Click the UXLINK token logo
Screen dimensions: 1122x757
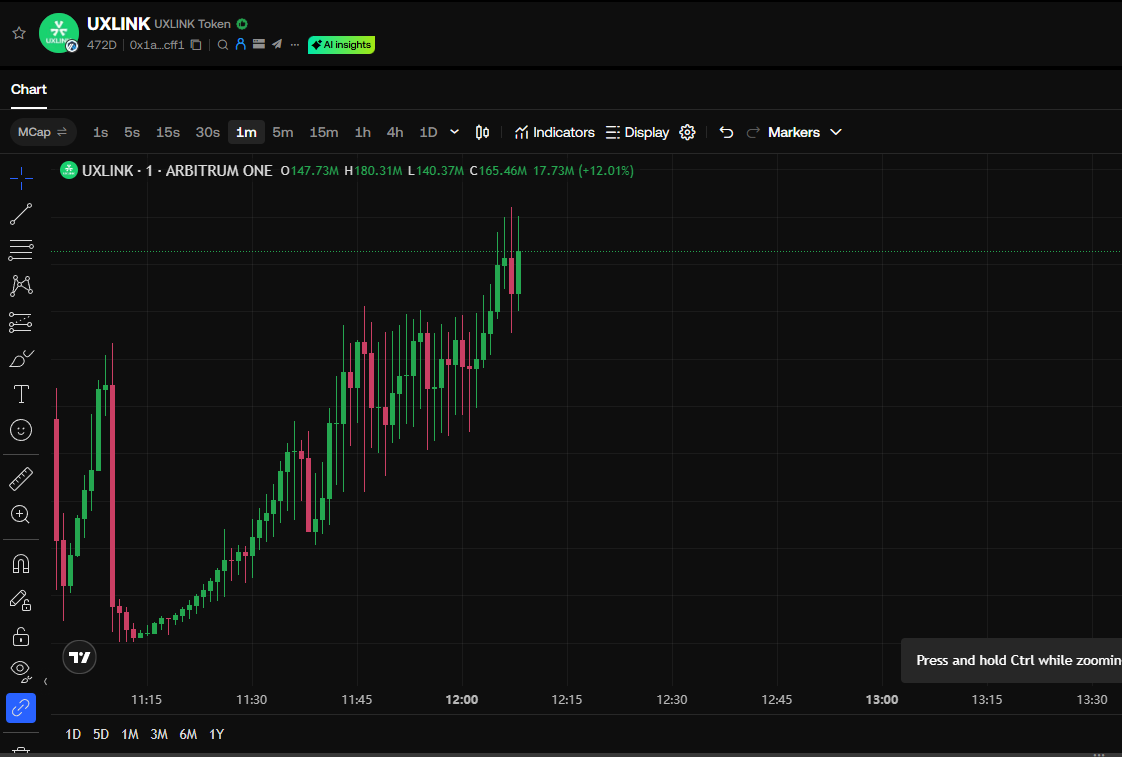tap(59, 33)
